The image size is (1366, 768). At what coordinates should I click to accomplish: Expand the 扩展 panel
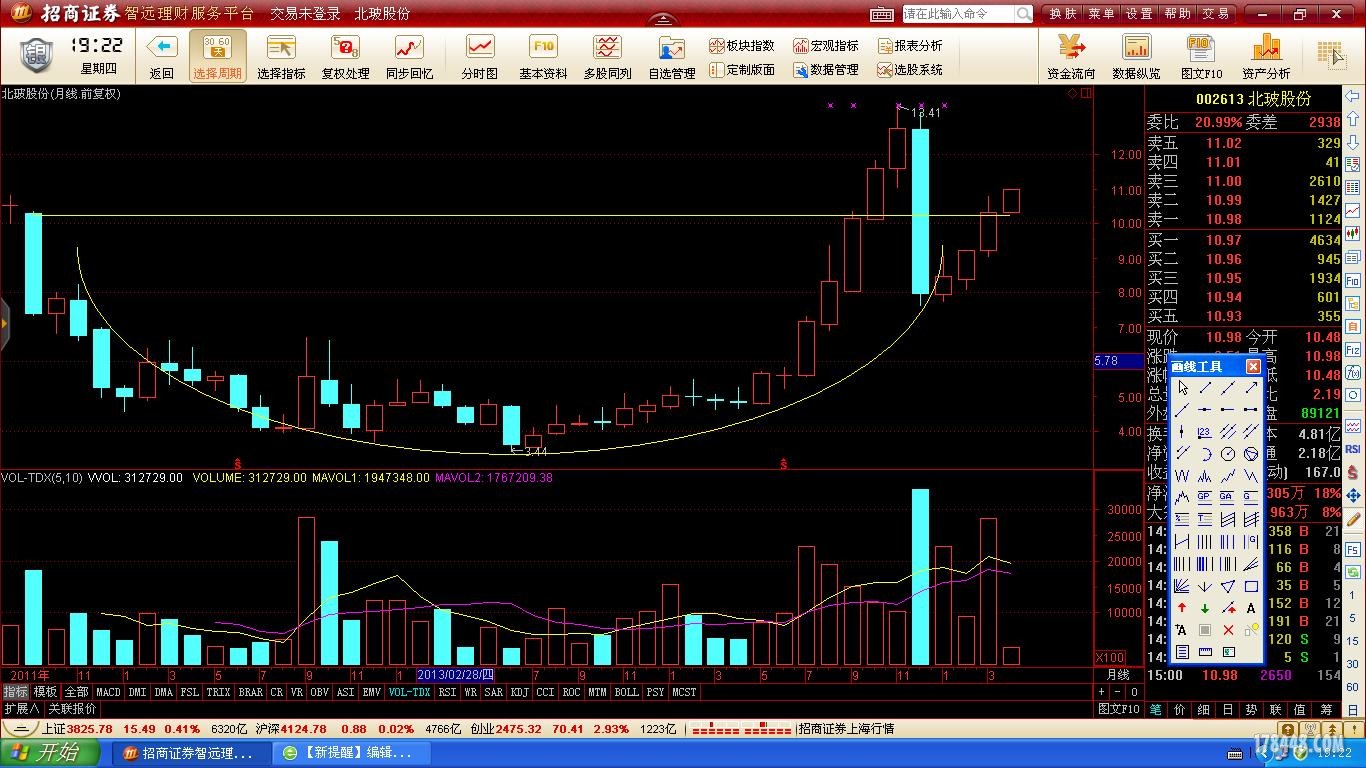[x=21, y=708]
